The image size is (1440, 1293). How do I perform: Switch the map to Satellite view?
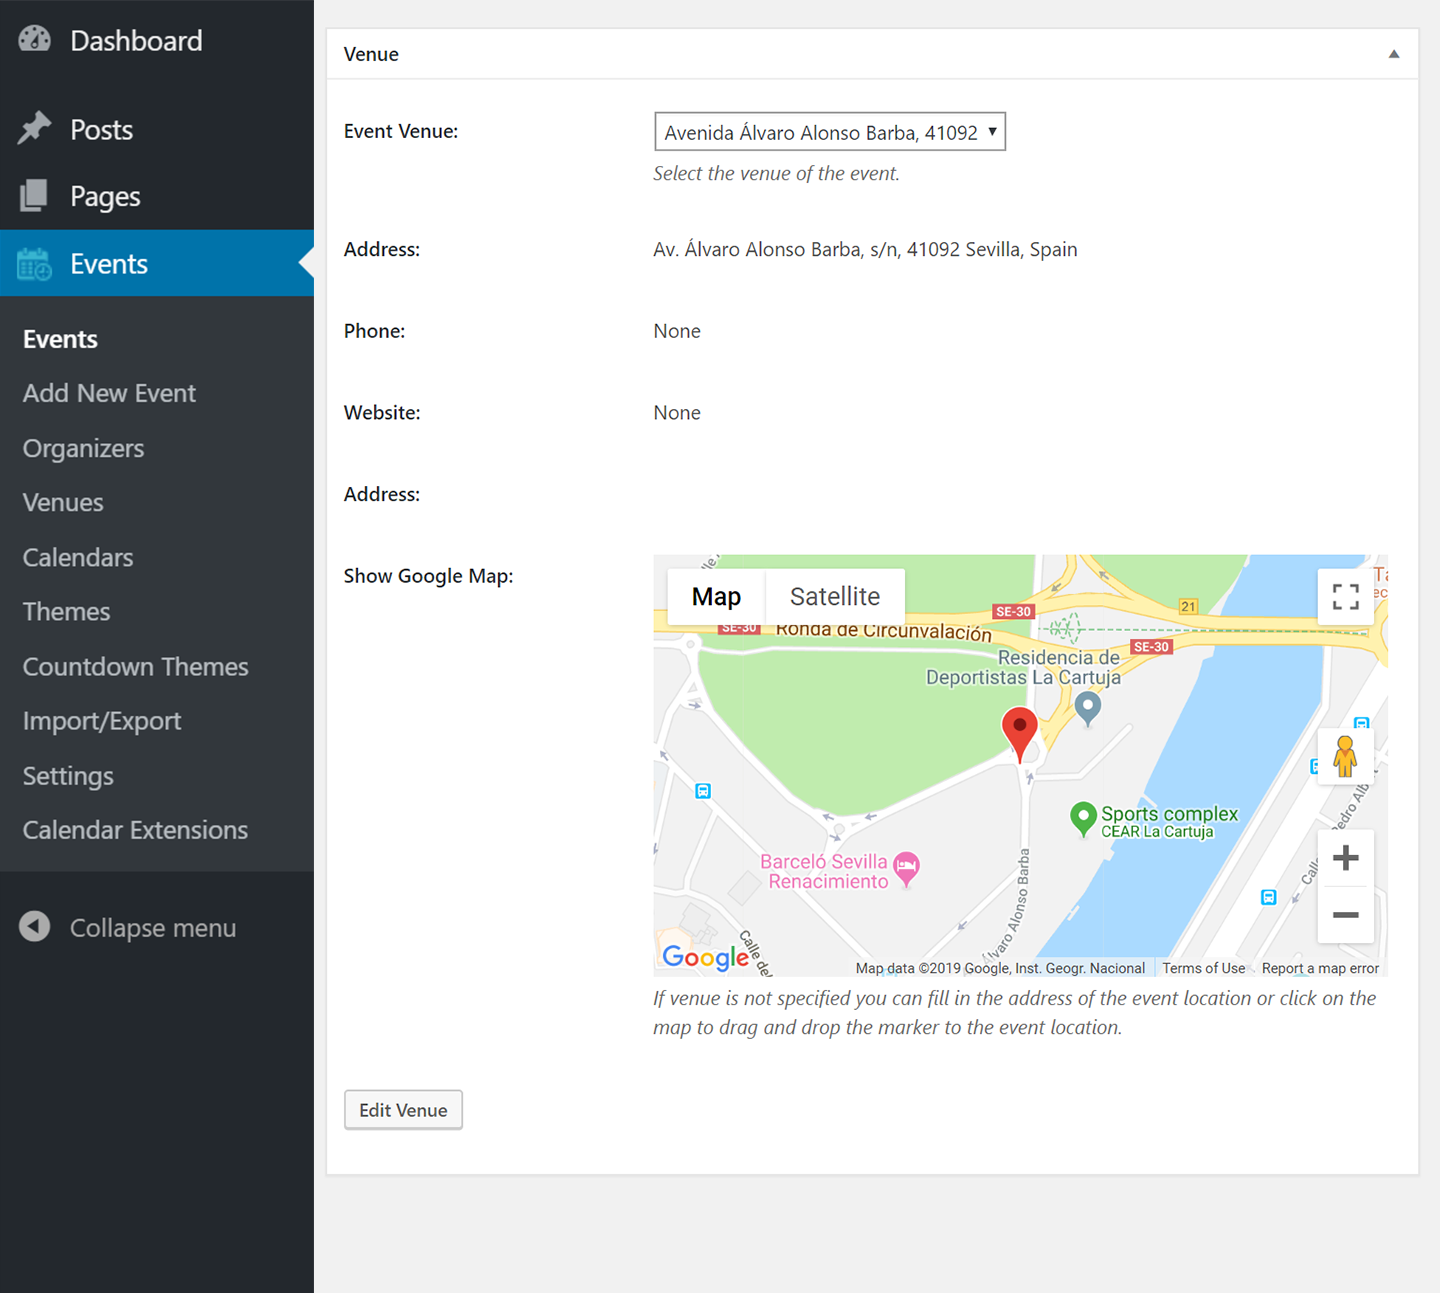coord(834,597)
